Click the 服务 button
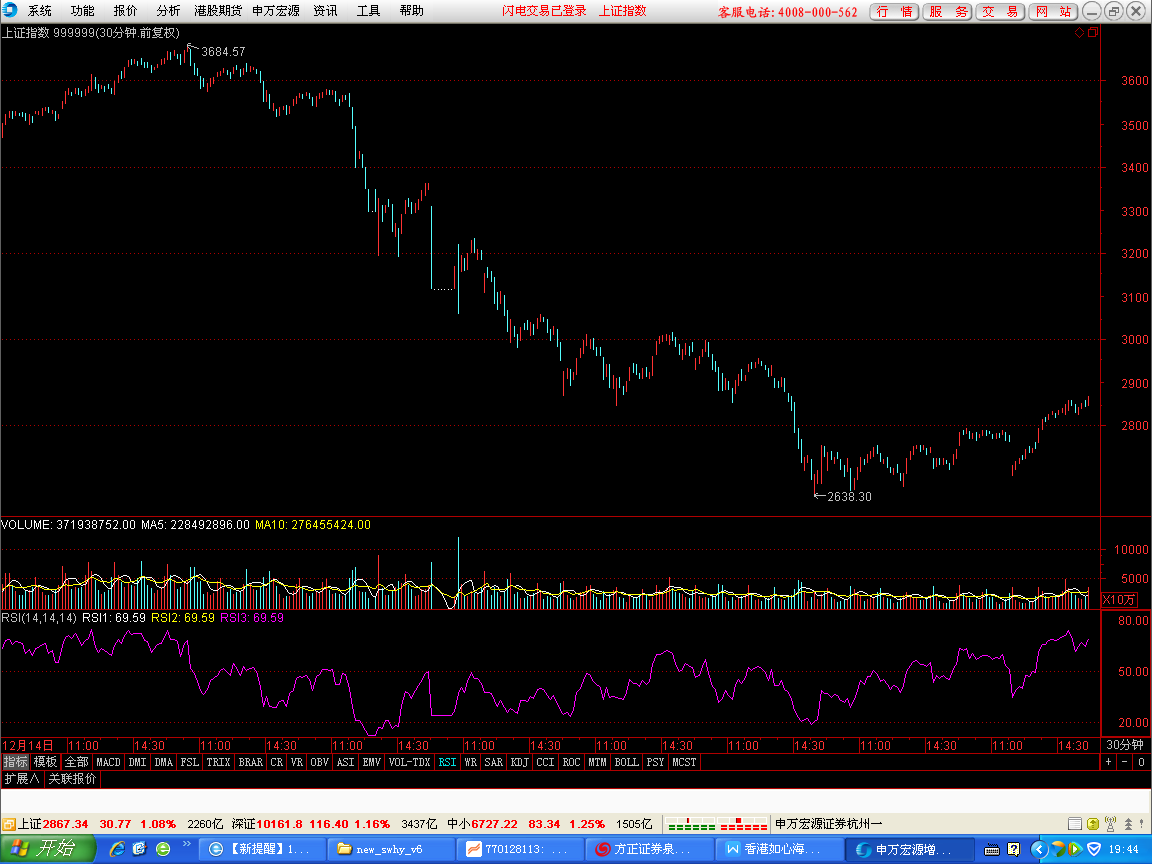 [947, 12]
